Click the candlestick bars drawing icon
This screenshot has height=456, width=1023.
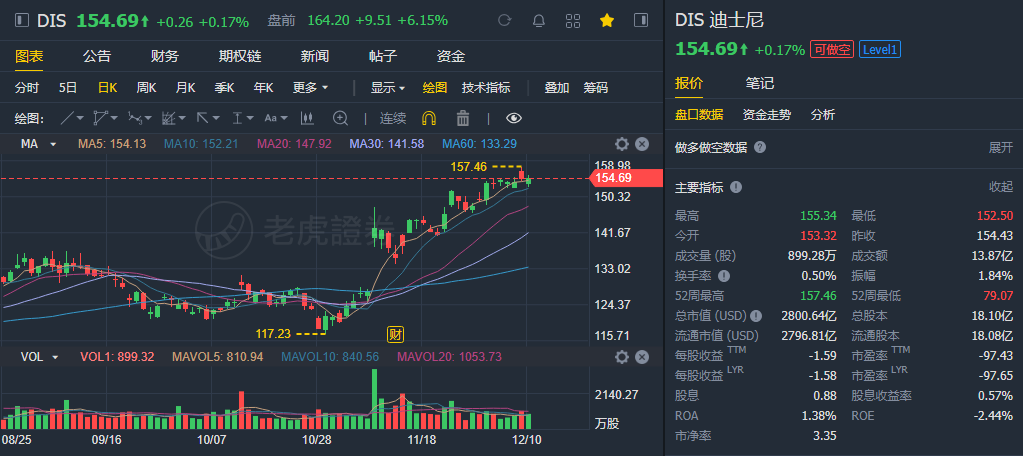click(307, 118)
